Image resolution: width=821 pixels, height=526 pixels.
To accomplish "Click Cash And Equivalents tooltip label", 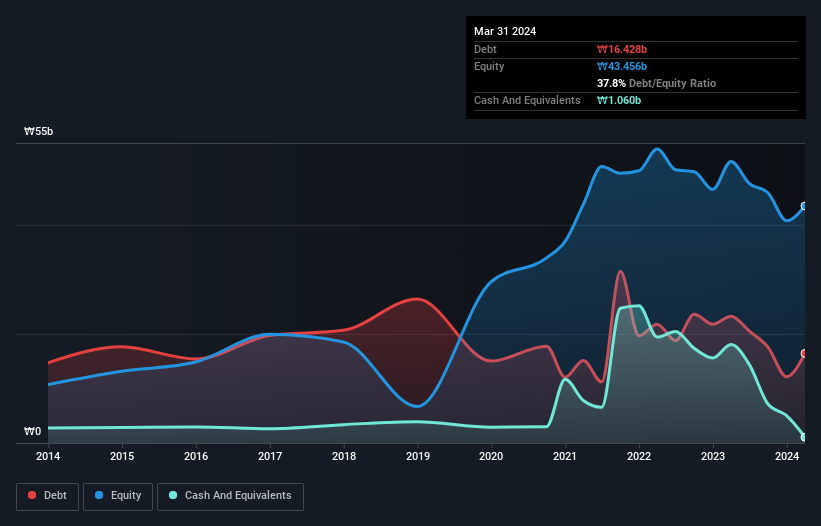I will (x=527, y=100).
